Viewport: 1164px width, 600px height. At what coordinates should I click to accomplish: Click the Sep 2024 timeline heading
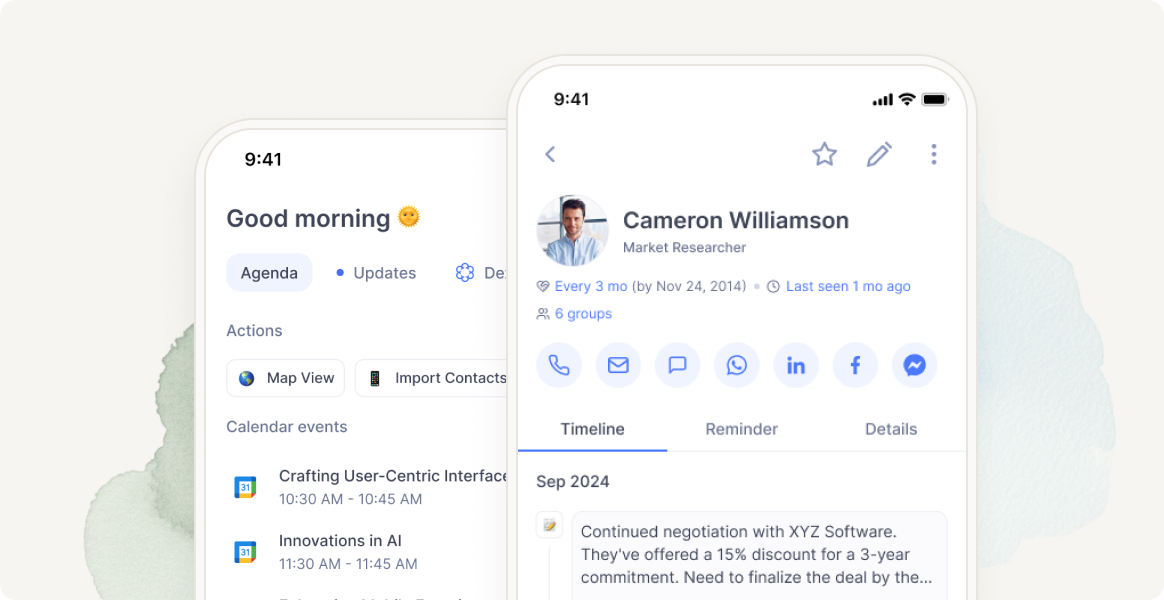coord(573,482)
